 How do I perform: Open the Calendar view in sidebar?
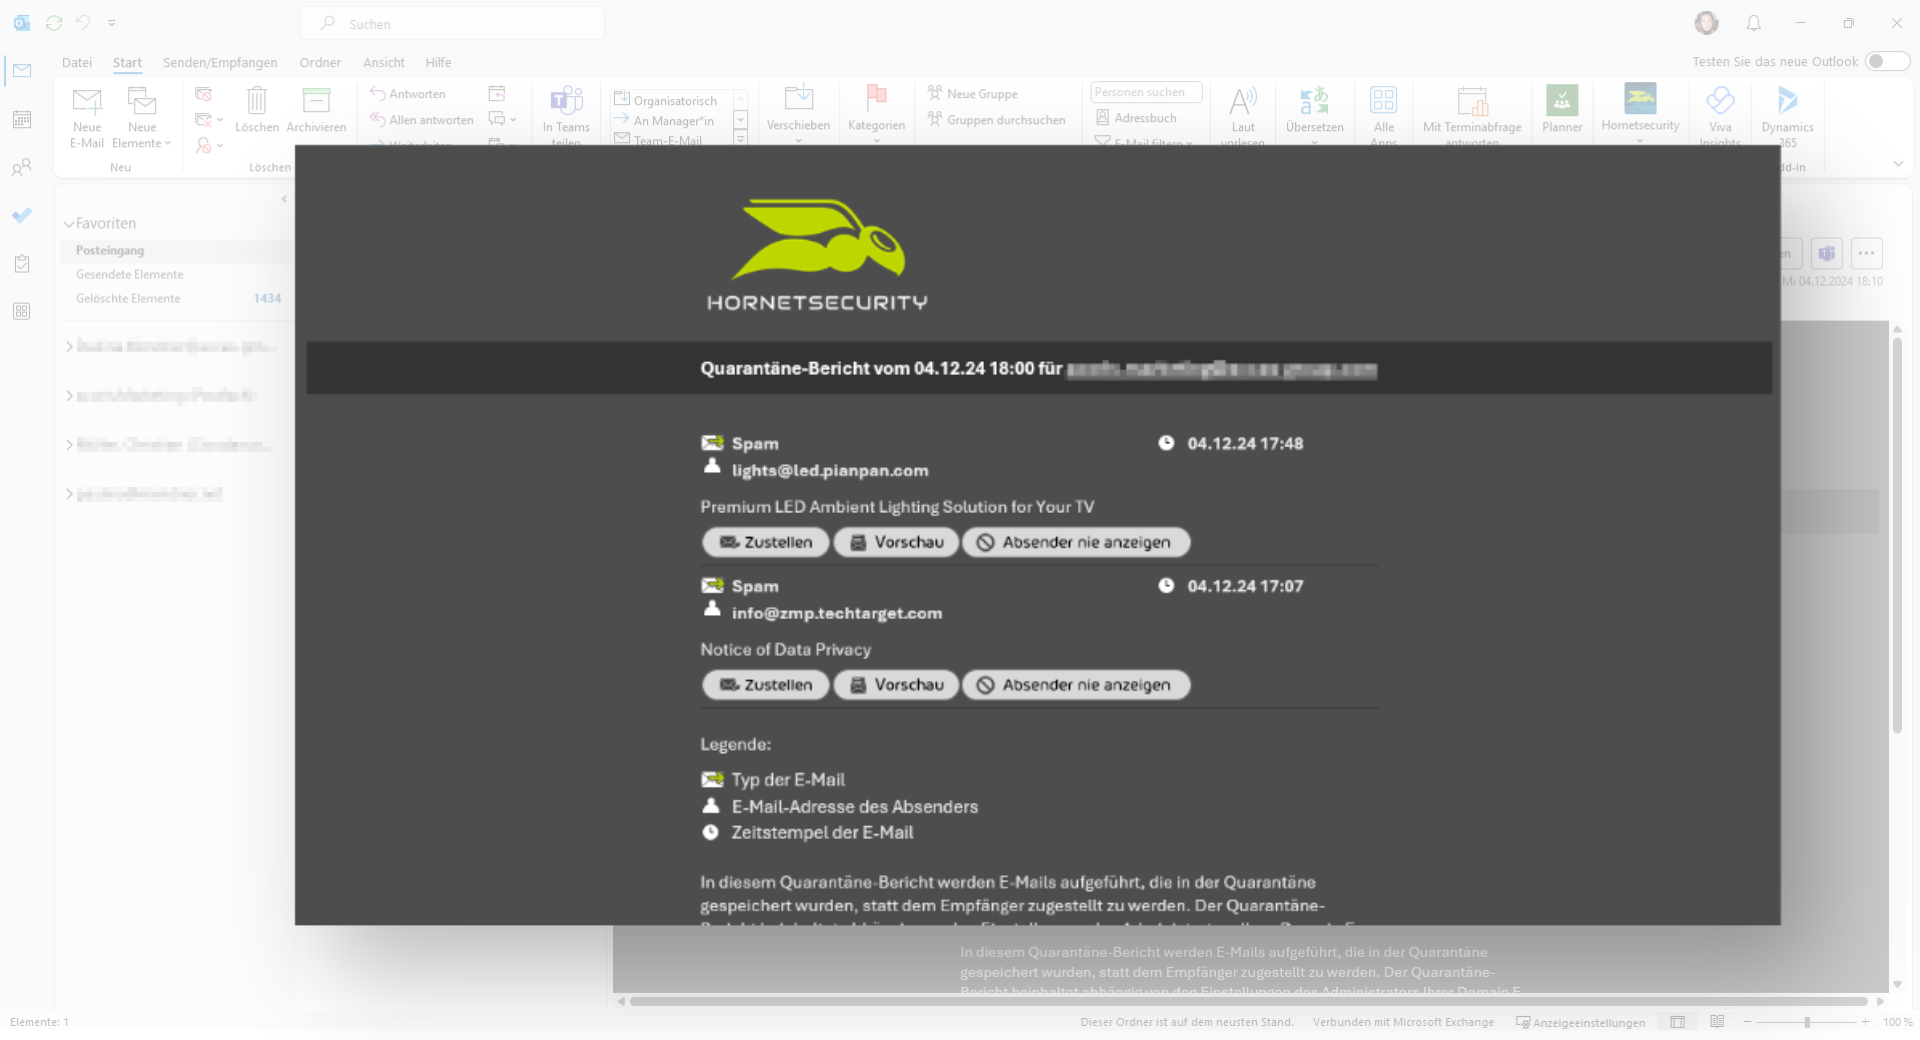click(22, 119)
